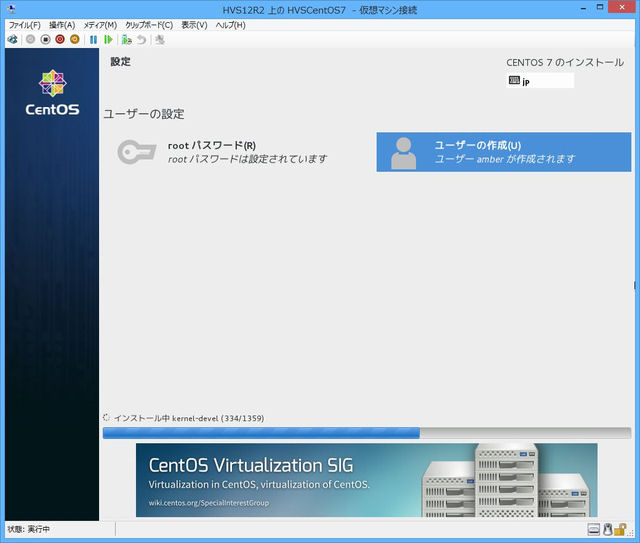The height and width of the screenshot is (543, 640).
Task: Click the orange Save state toolbar icon
Action: tap(75, 40)
